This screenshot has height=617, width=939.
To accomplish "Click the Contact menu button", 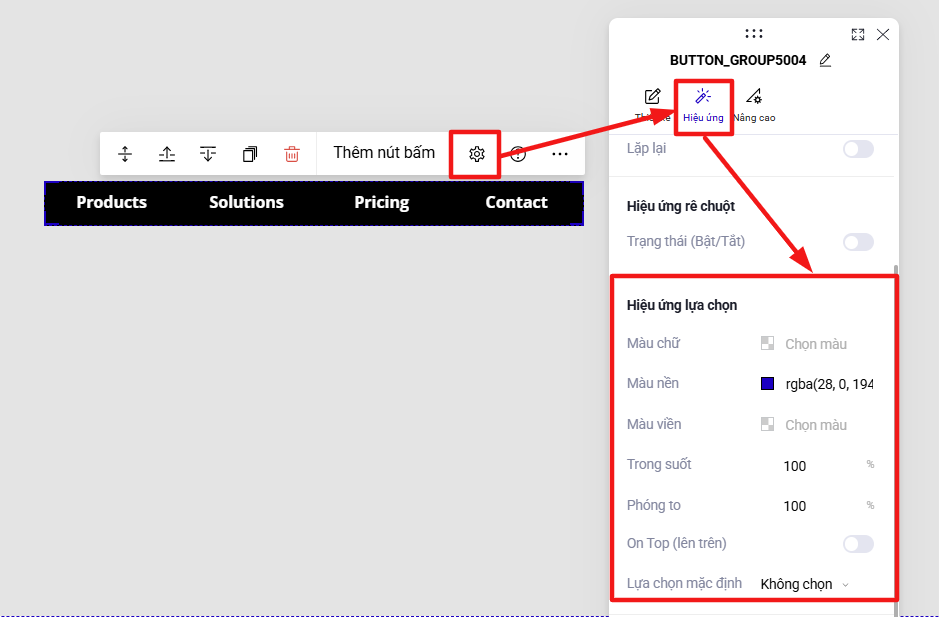I will point(516,202).
